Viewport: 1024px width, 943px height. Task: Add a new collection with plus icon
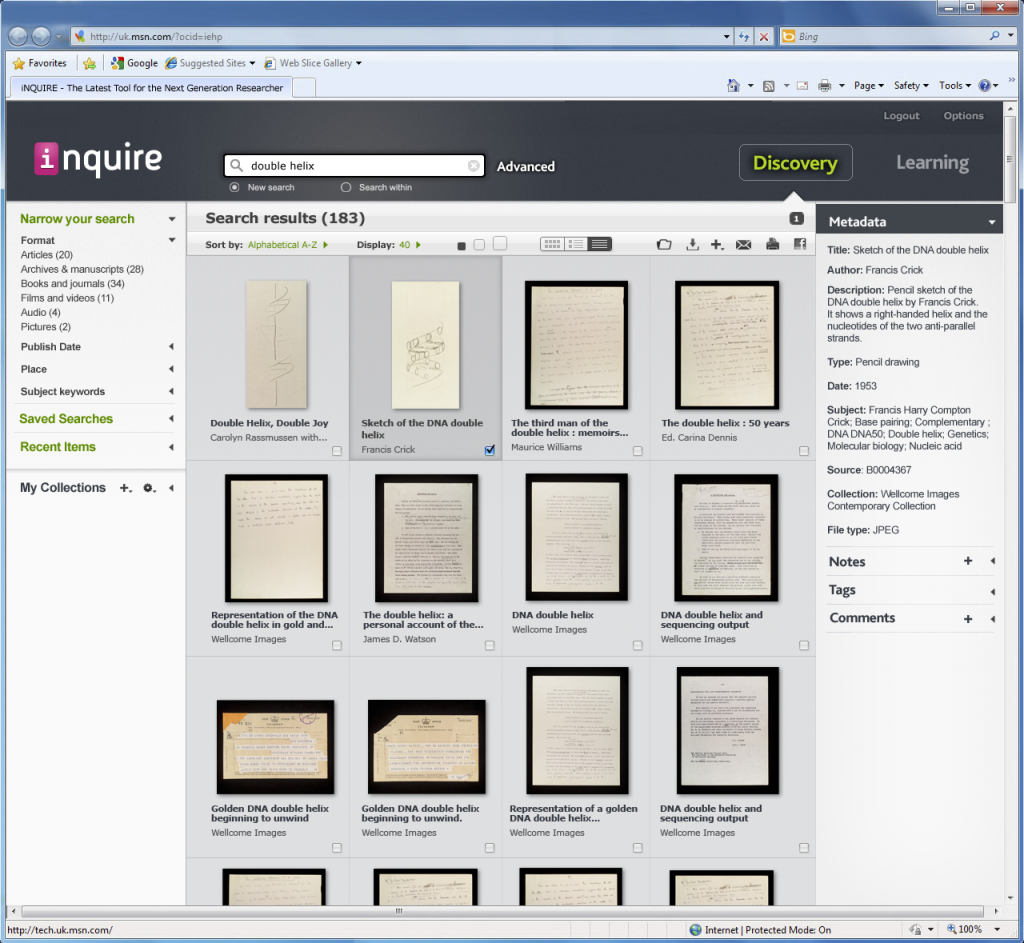tap(125, 488)
